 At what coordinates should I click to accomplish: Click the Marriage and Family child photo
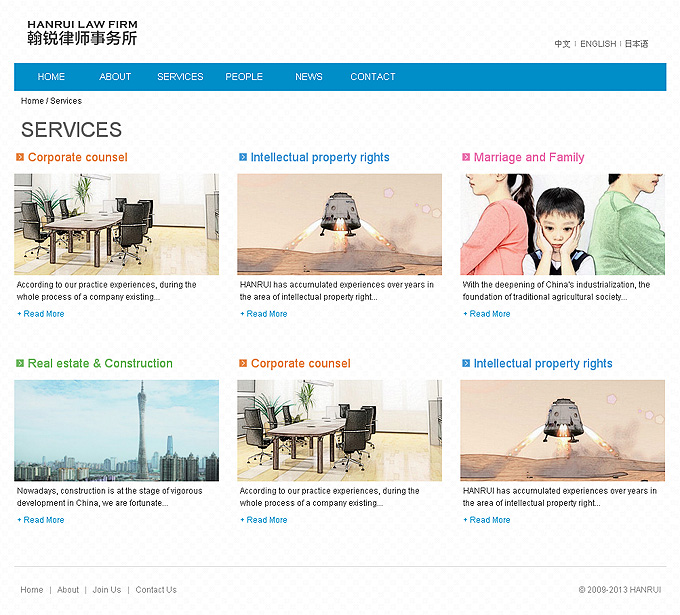coord(562,224)
